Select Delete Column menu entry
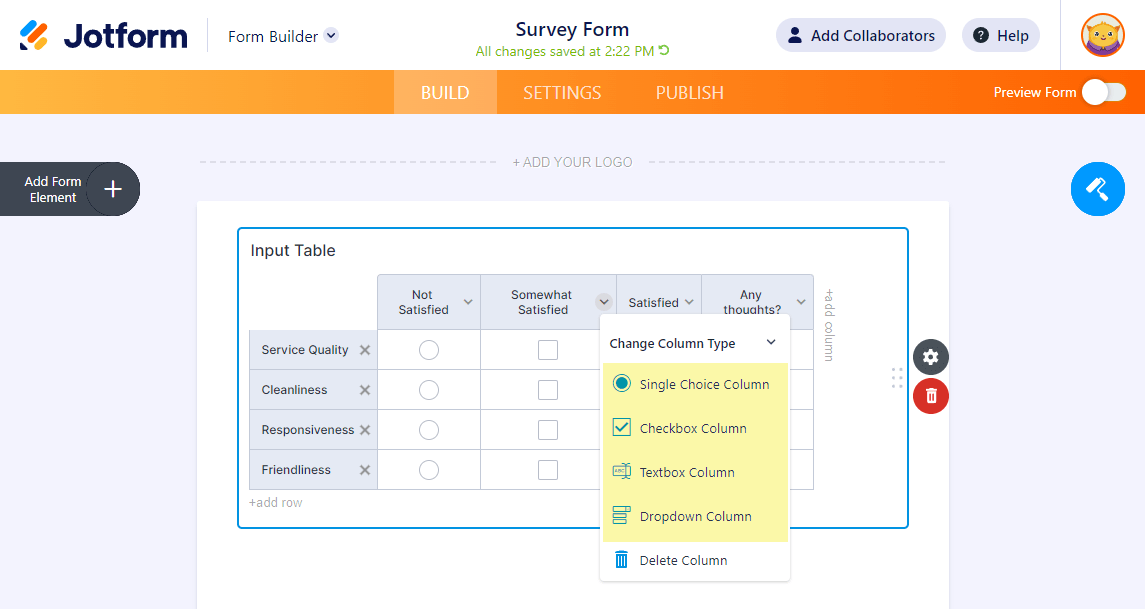1145x609 pixels. pos(683,560)
